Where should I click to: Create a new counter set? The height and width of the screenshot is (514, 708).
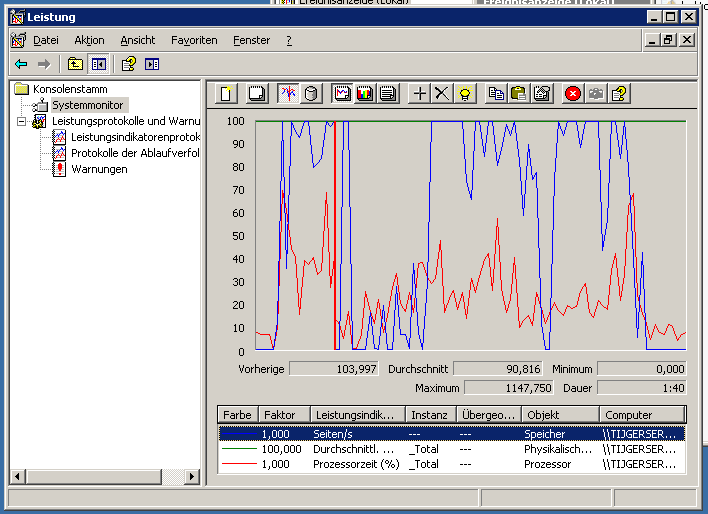pos(226,94)
